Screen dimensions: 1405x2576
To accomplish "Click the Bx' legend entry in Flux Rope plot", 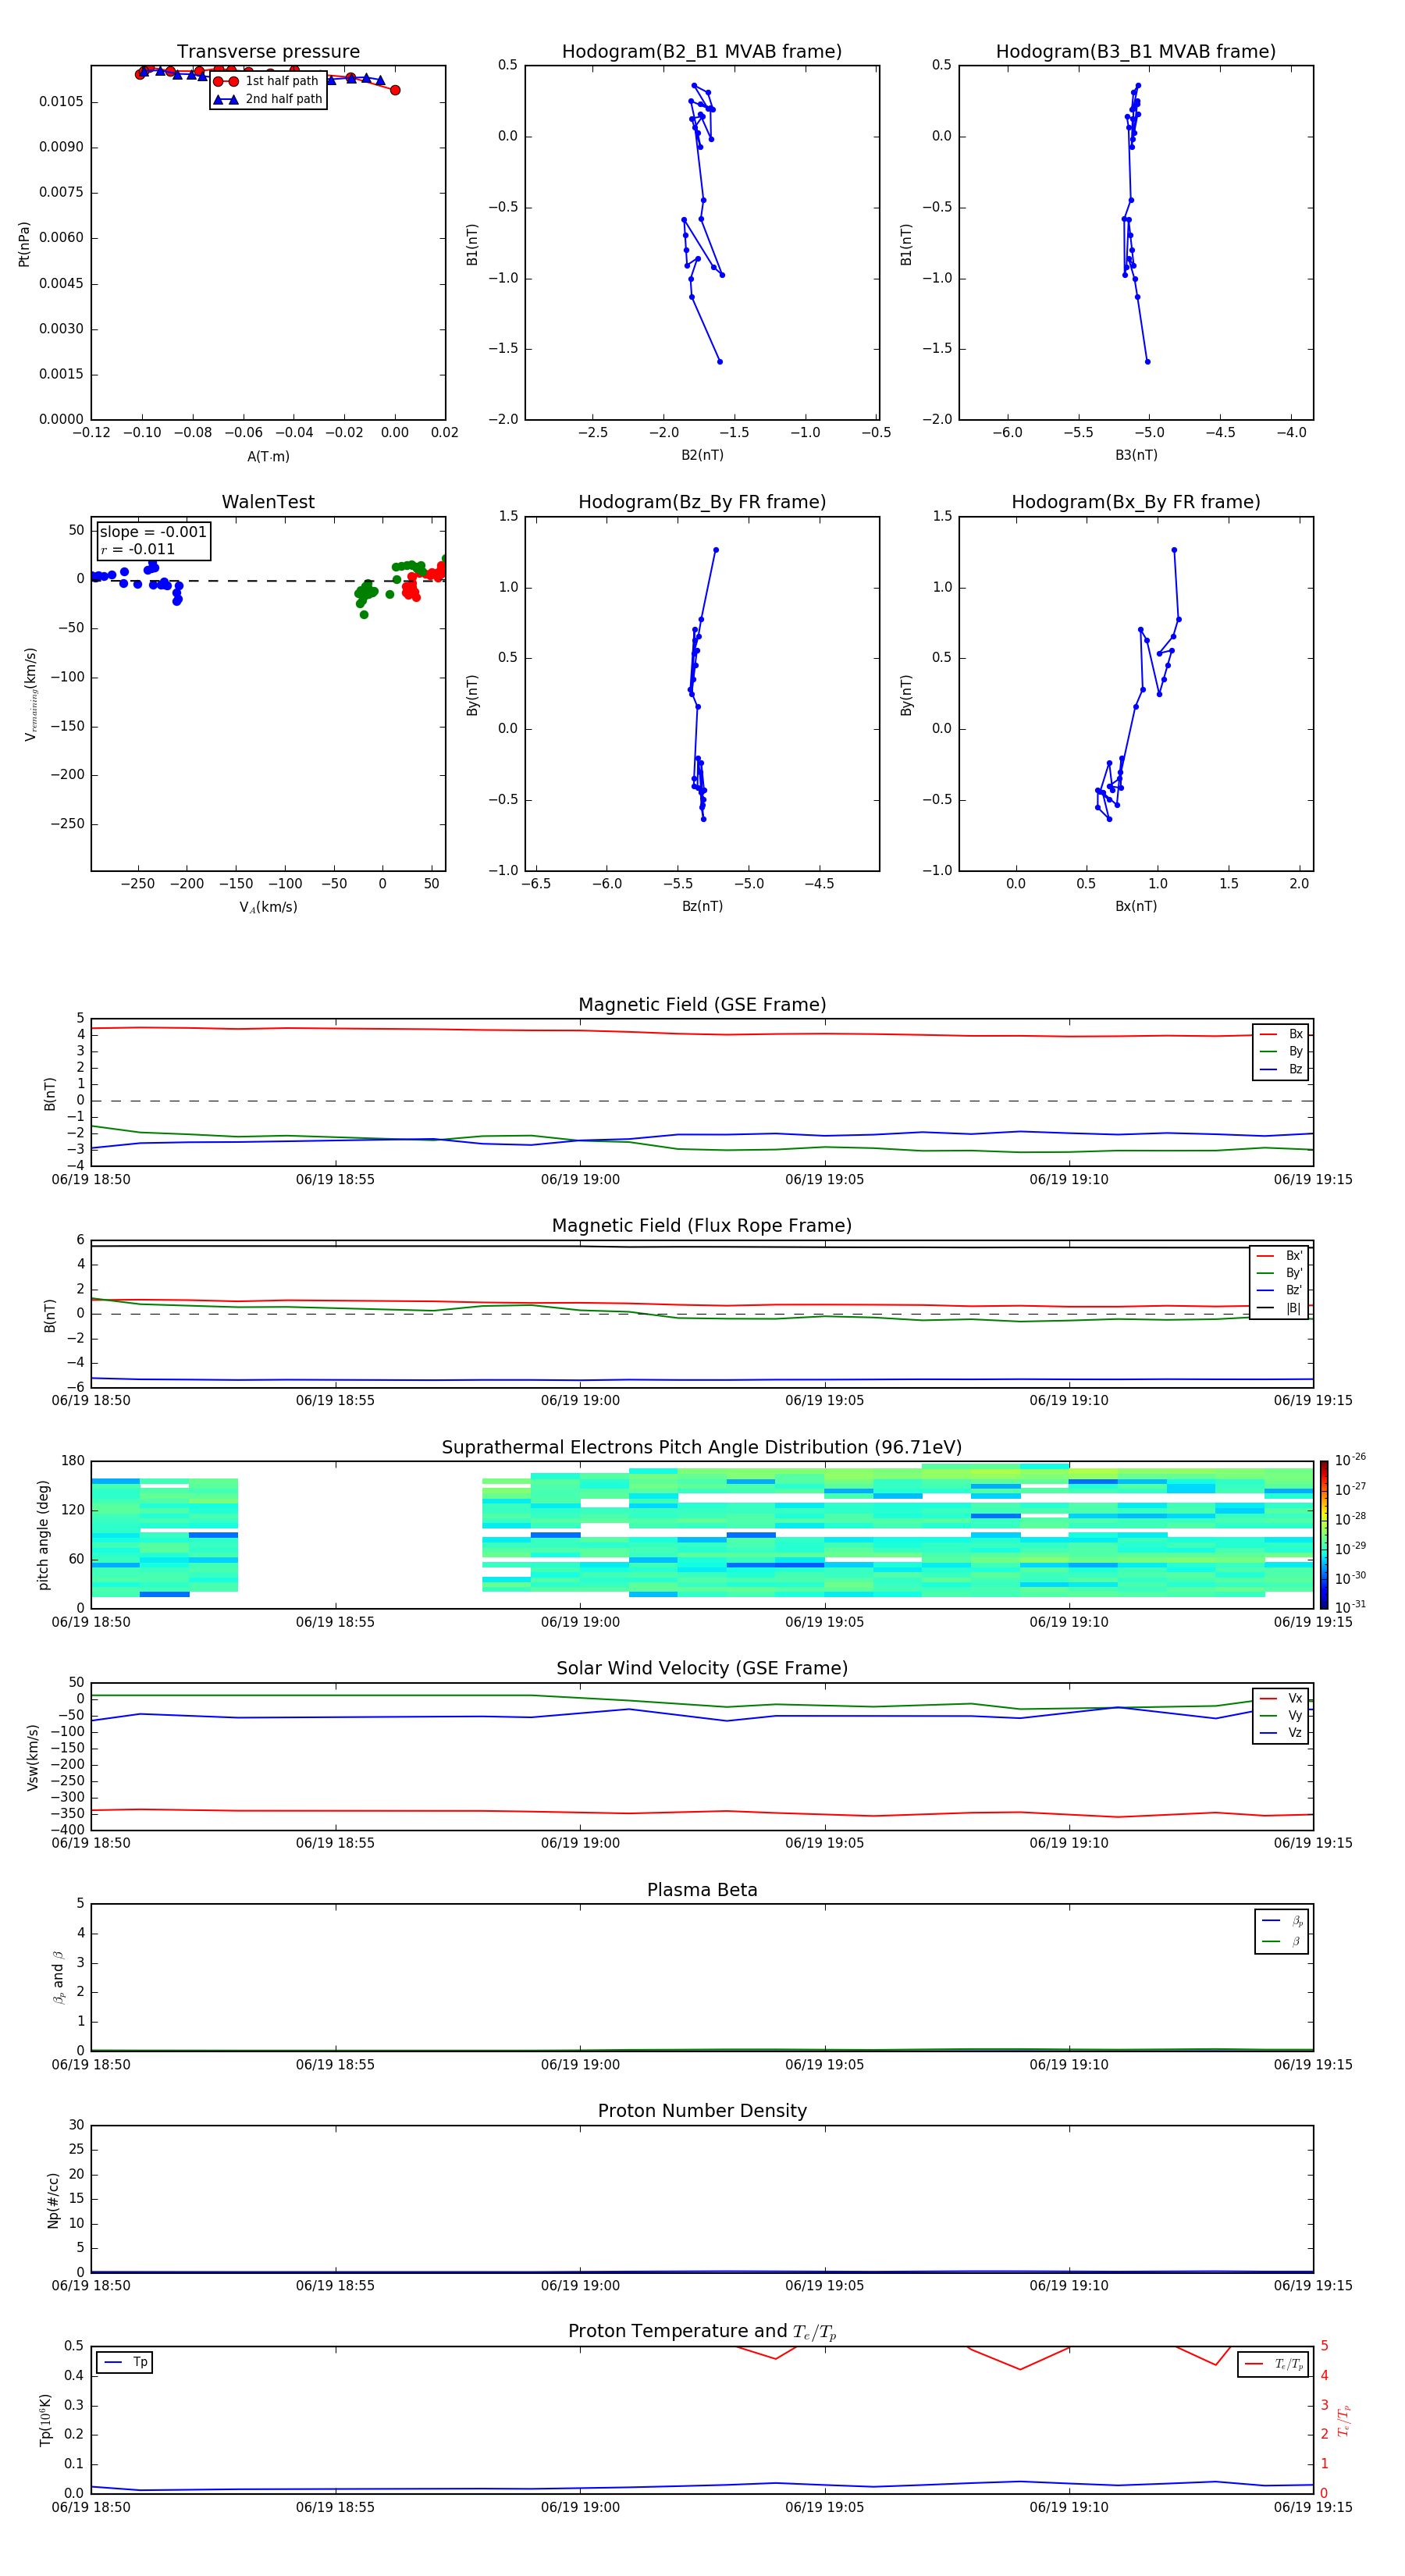I will (1279, 1256).
